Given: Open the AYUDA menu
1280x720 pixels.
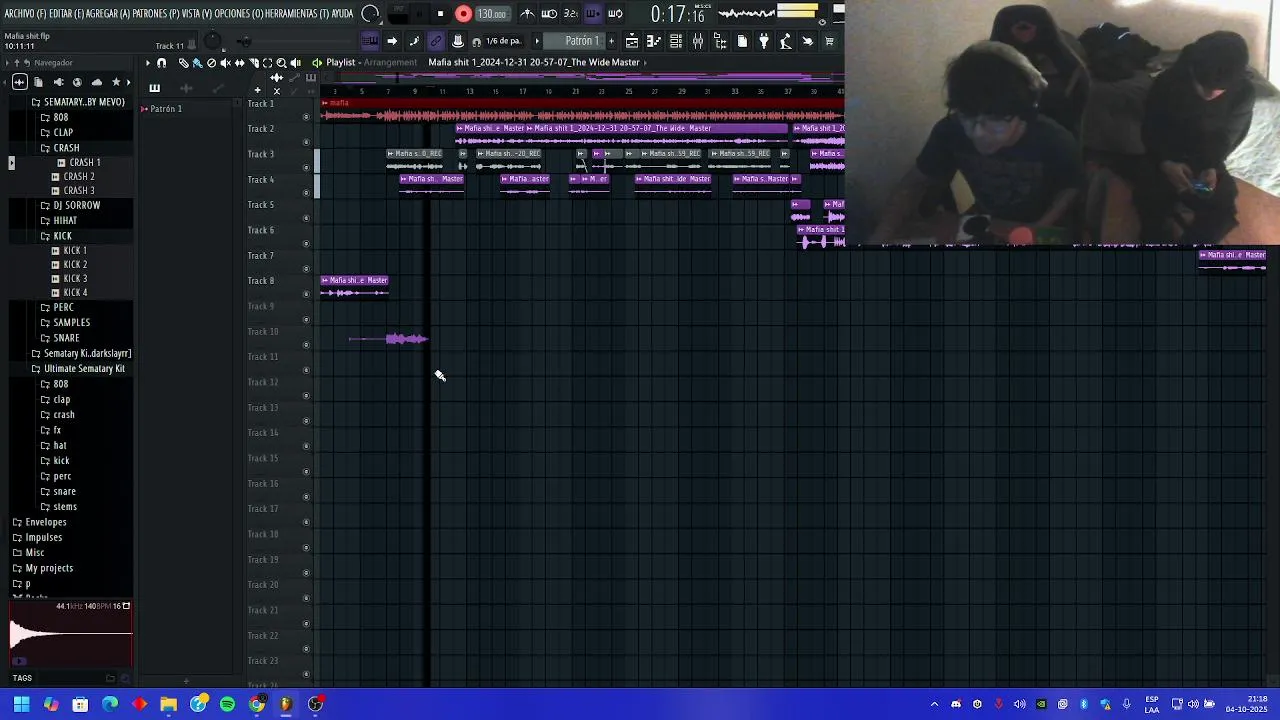Looking at the screenshot, I should pyautogui.click(x=342, y=13).
